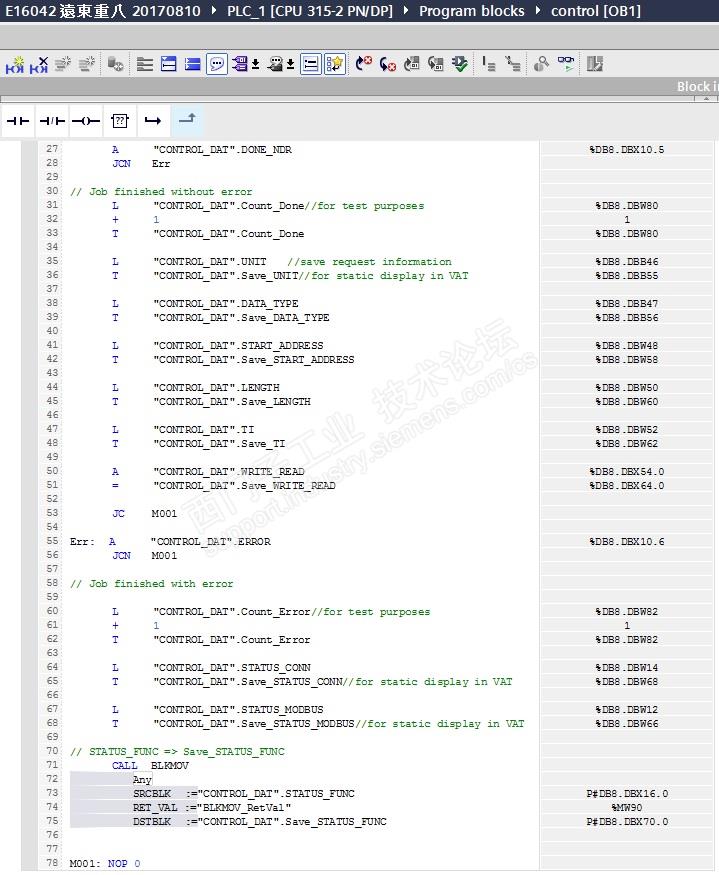
Task: Insert an output coil from favorites
Action: [86, 121]
